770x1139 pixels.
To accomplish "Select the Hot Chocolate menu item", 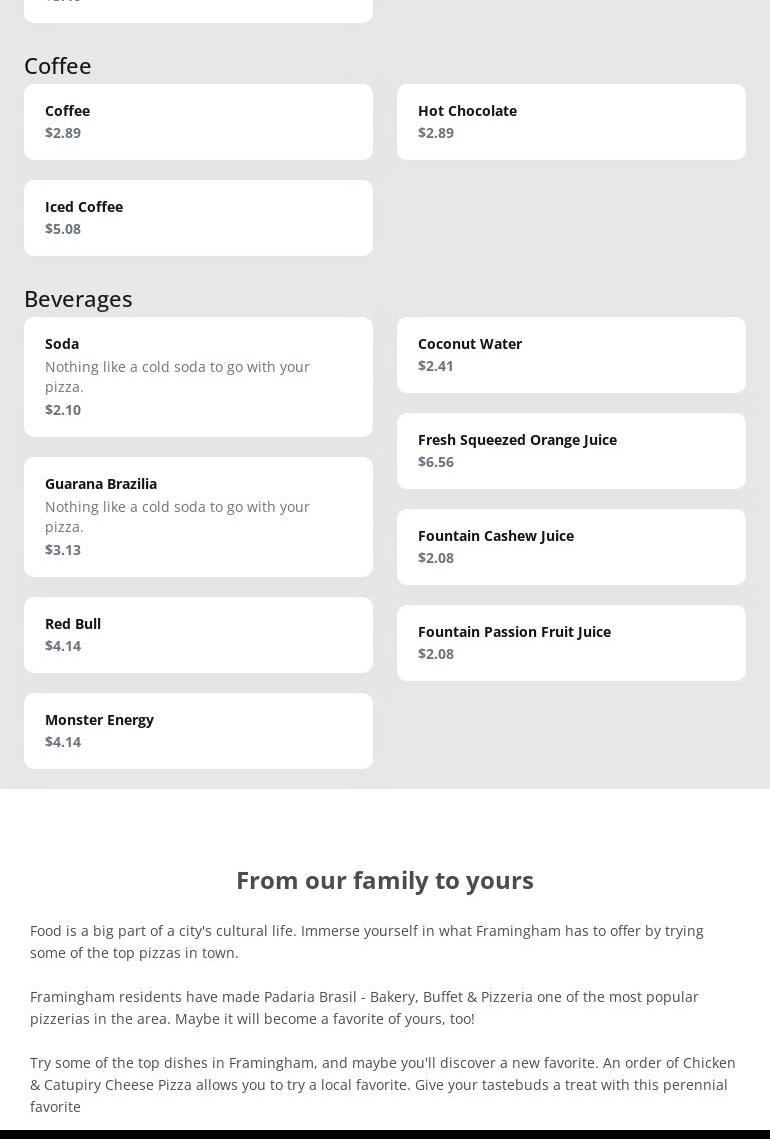I will tap(571, 122).
